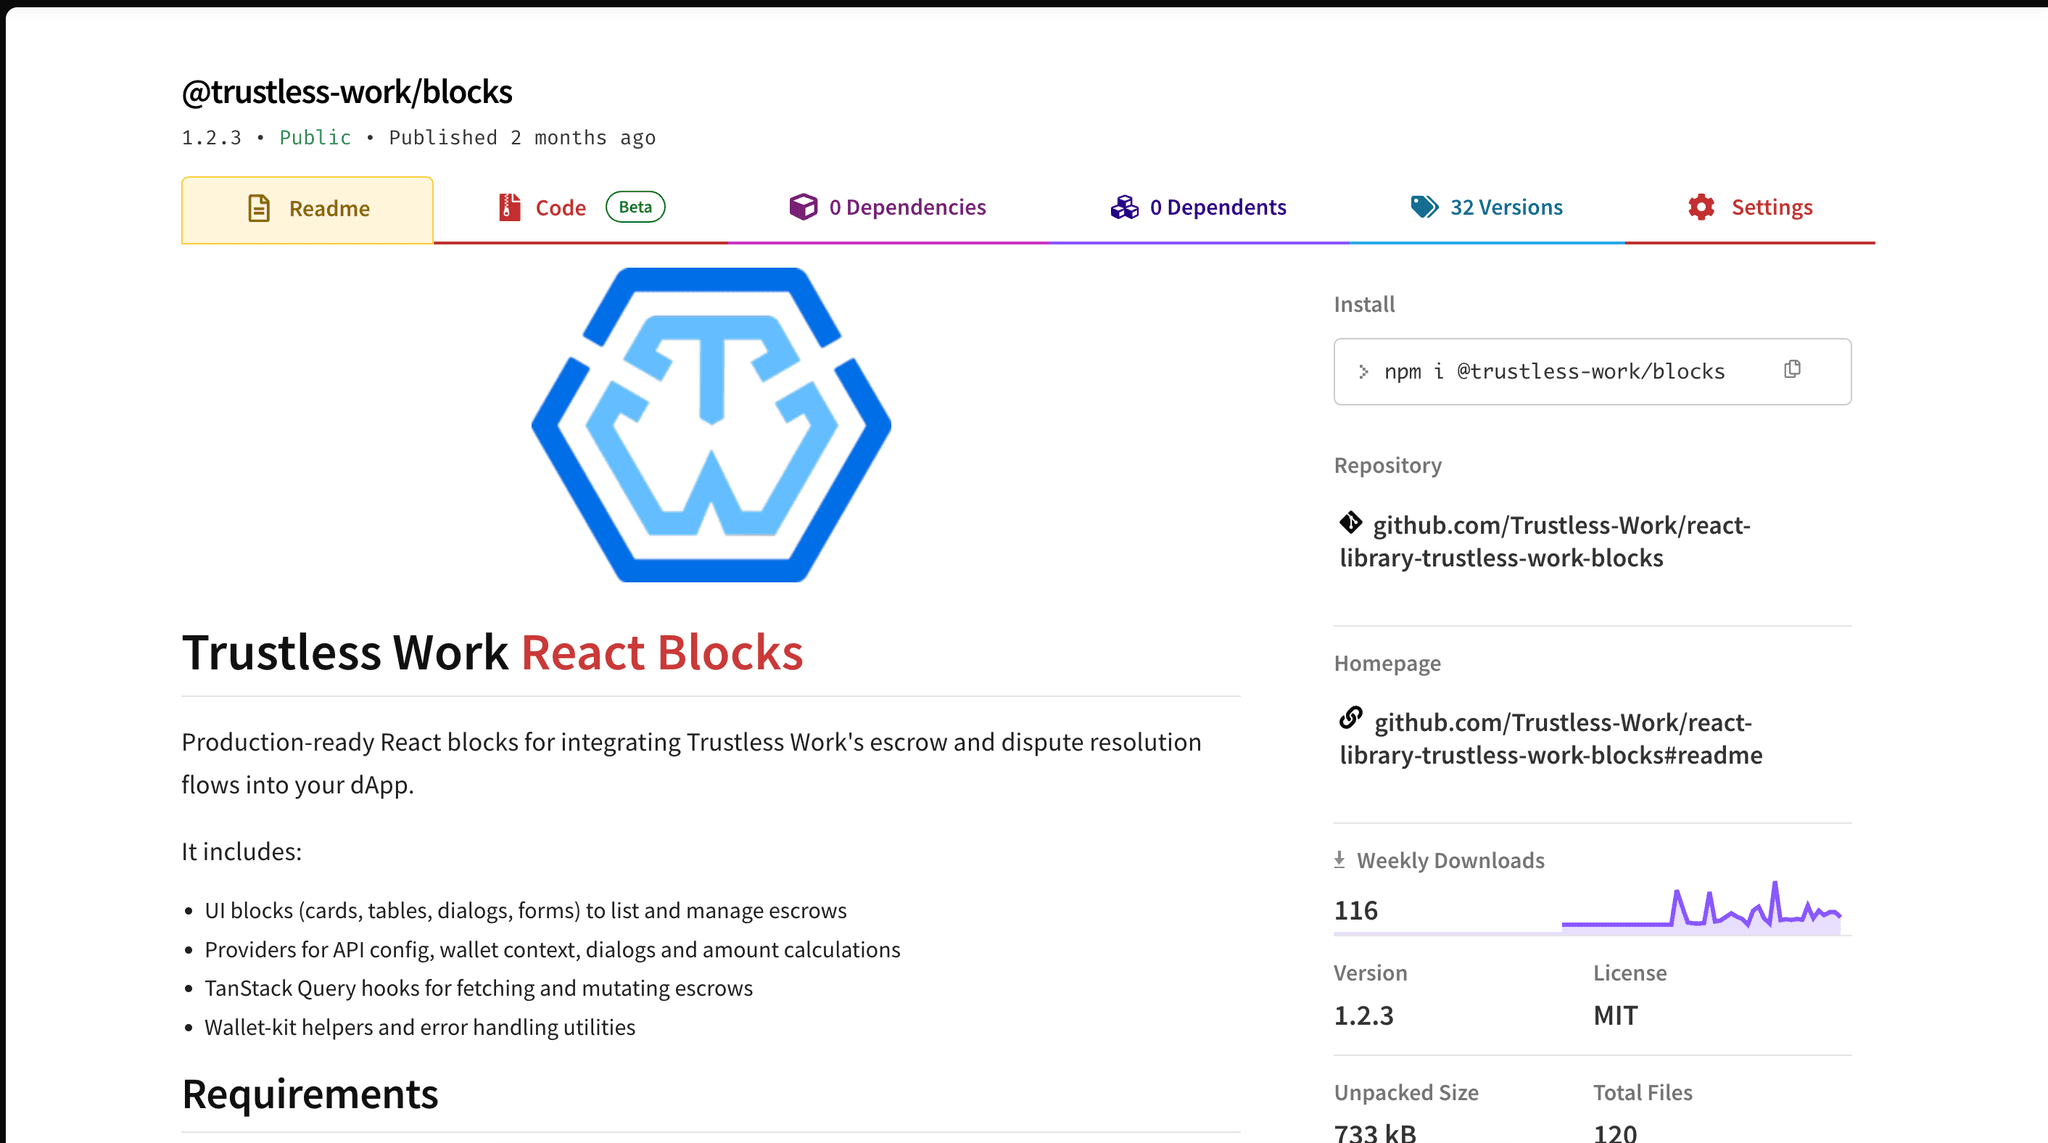Click the homepage chain-link icon
Image resolution: width=2048 pixels, height=1143 pixels.
coord(1351,718)
